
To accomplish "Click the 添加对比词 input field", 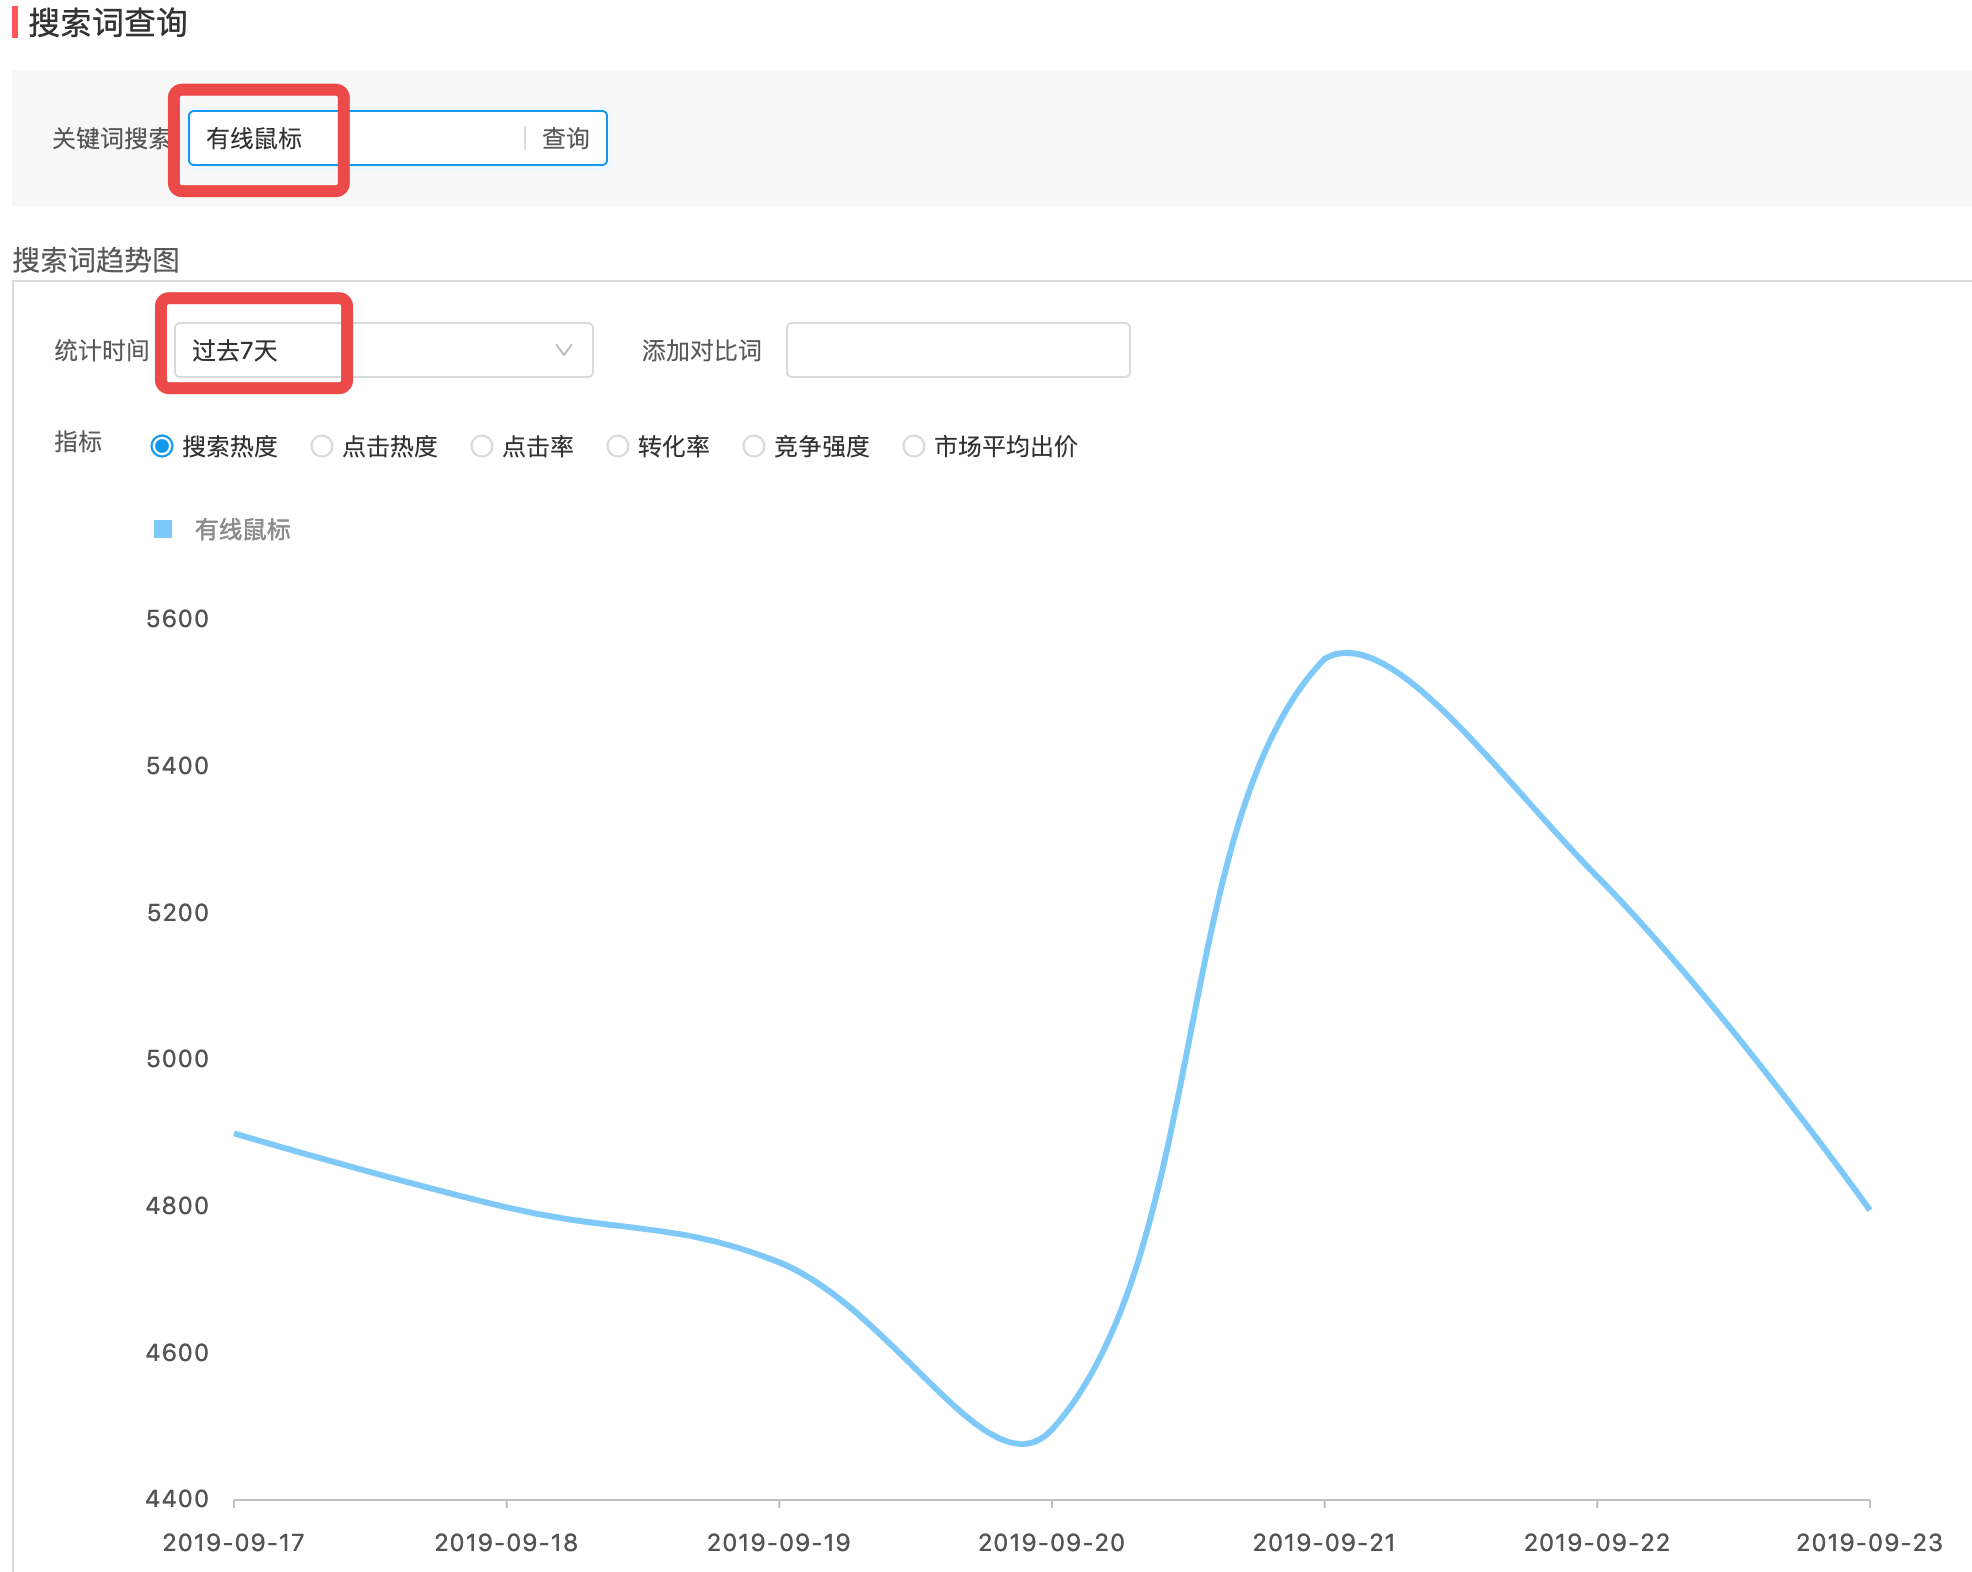I will click(x=958, y=350).
